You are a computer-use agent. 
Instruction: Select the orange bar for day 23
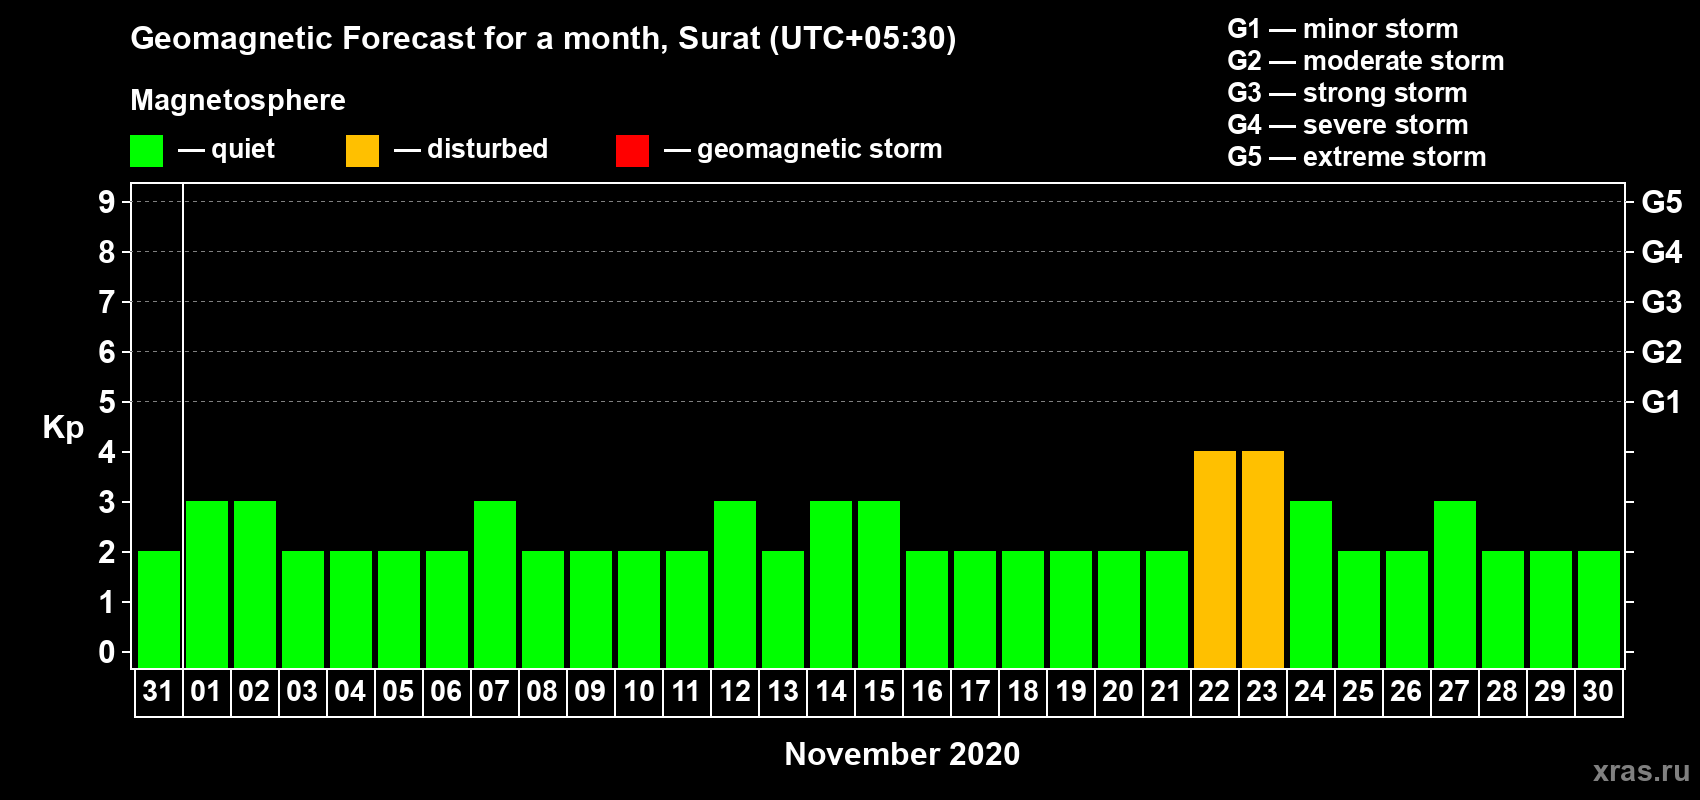(1262, 559)
